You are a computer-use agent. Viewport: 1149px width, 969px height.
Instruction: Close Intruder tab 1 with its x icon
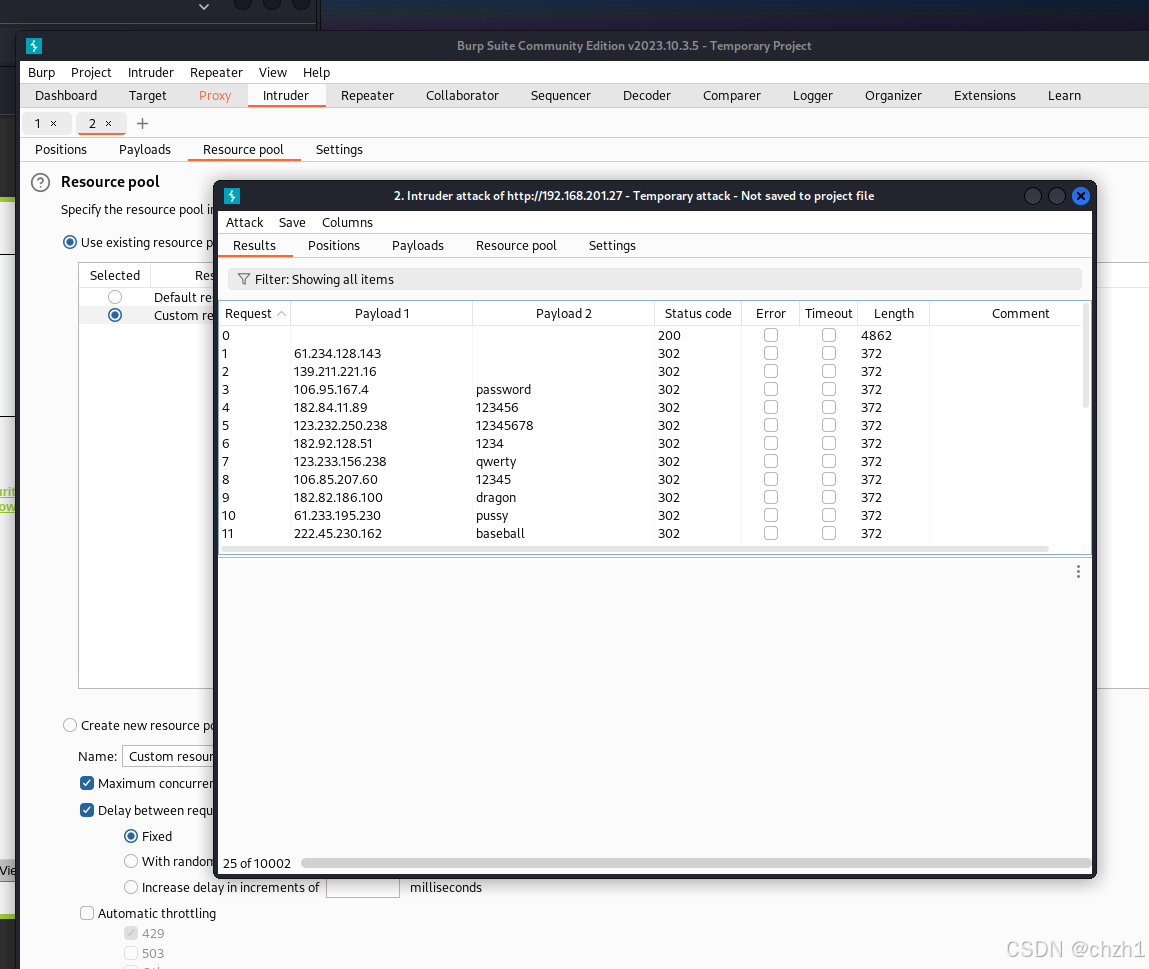[x=53, y=123]
